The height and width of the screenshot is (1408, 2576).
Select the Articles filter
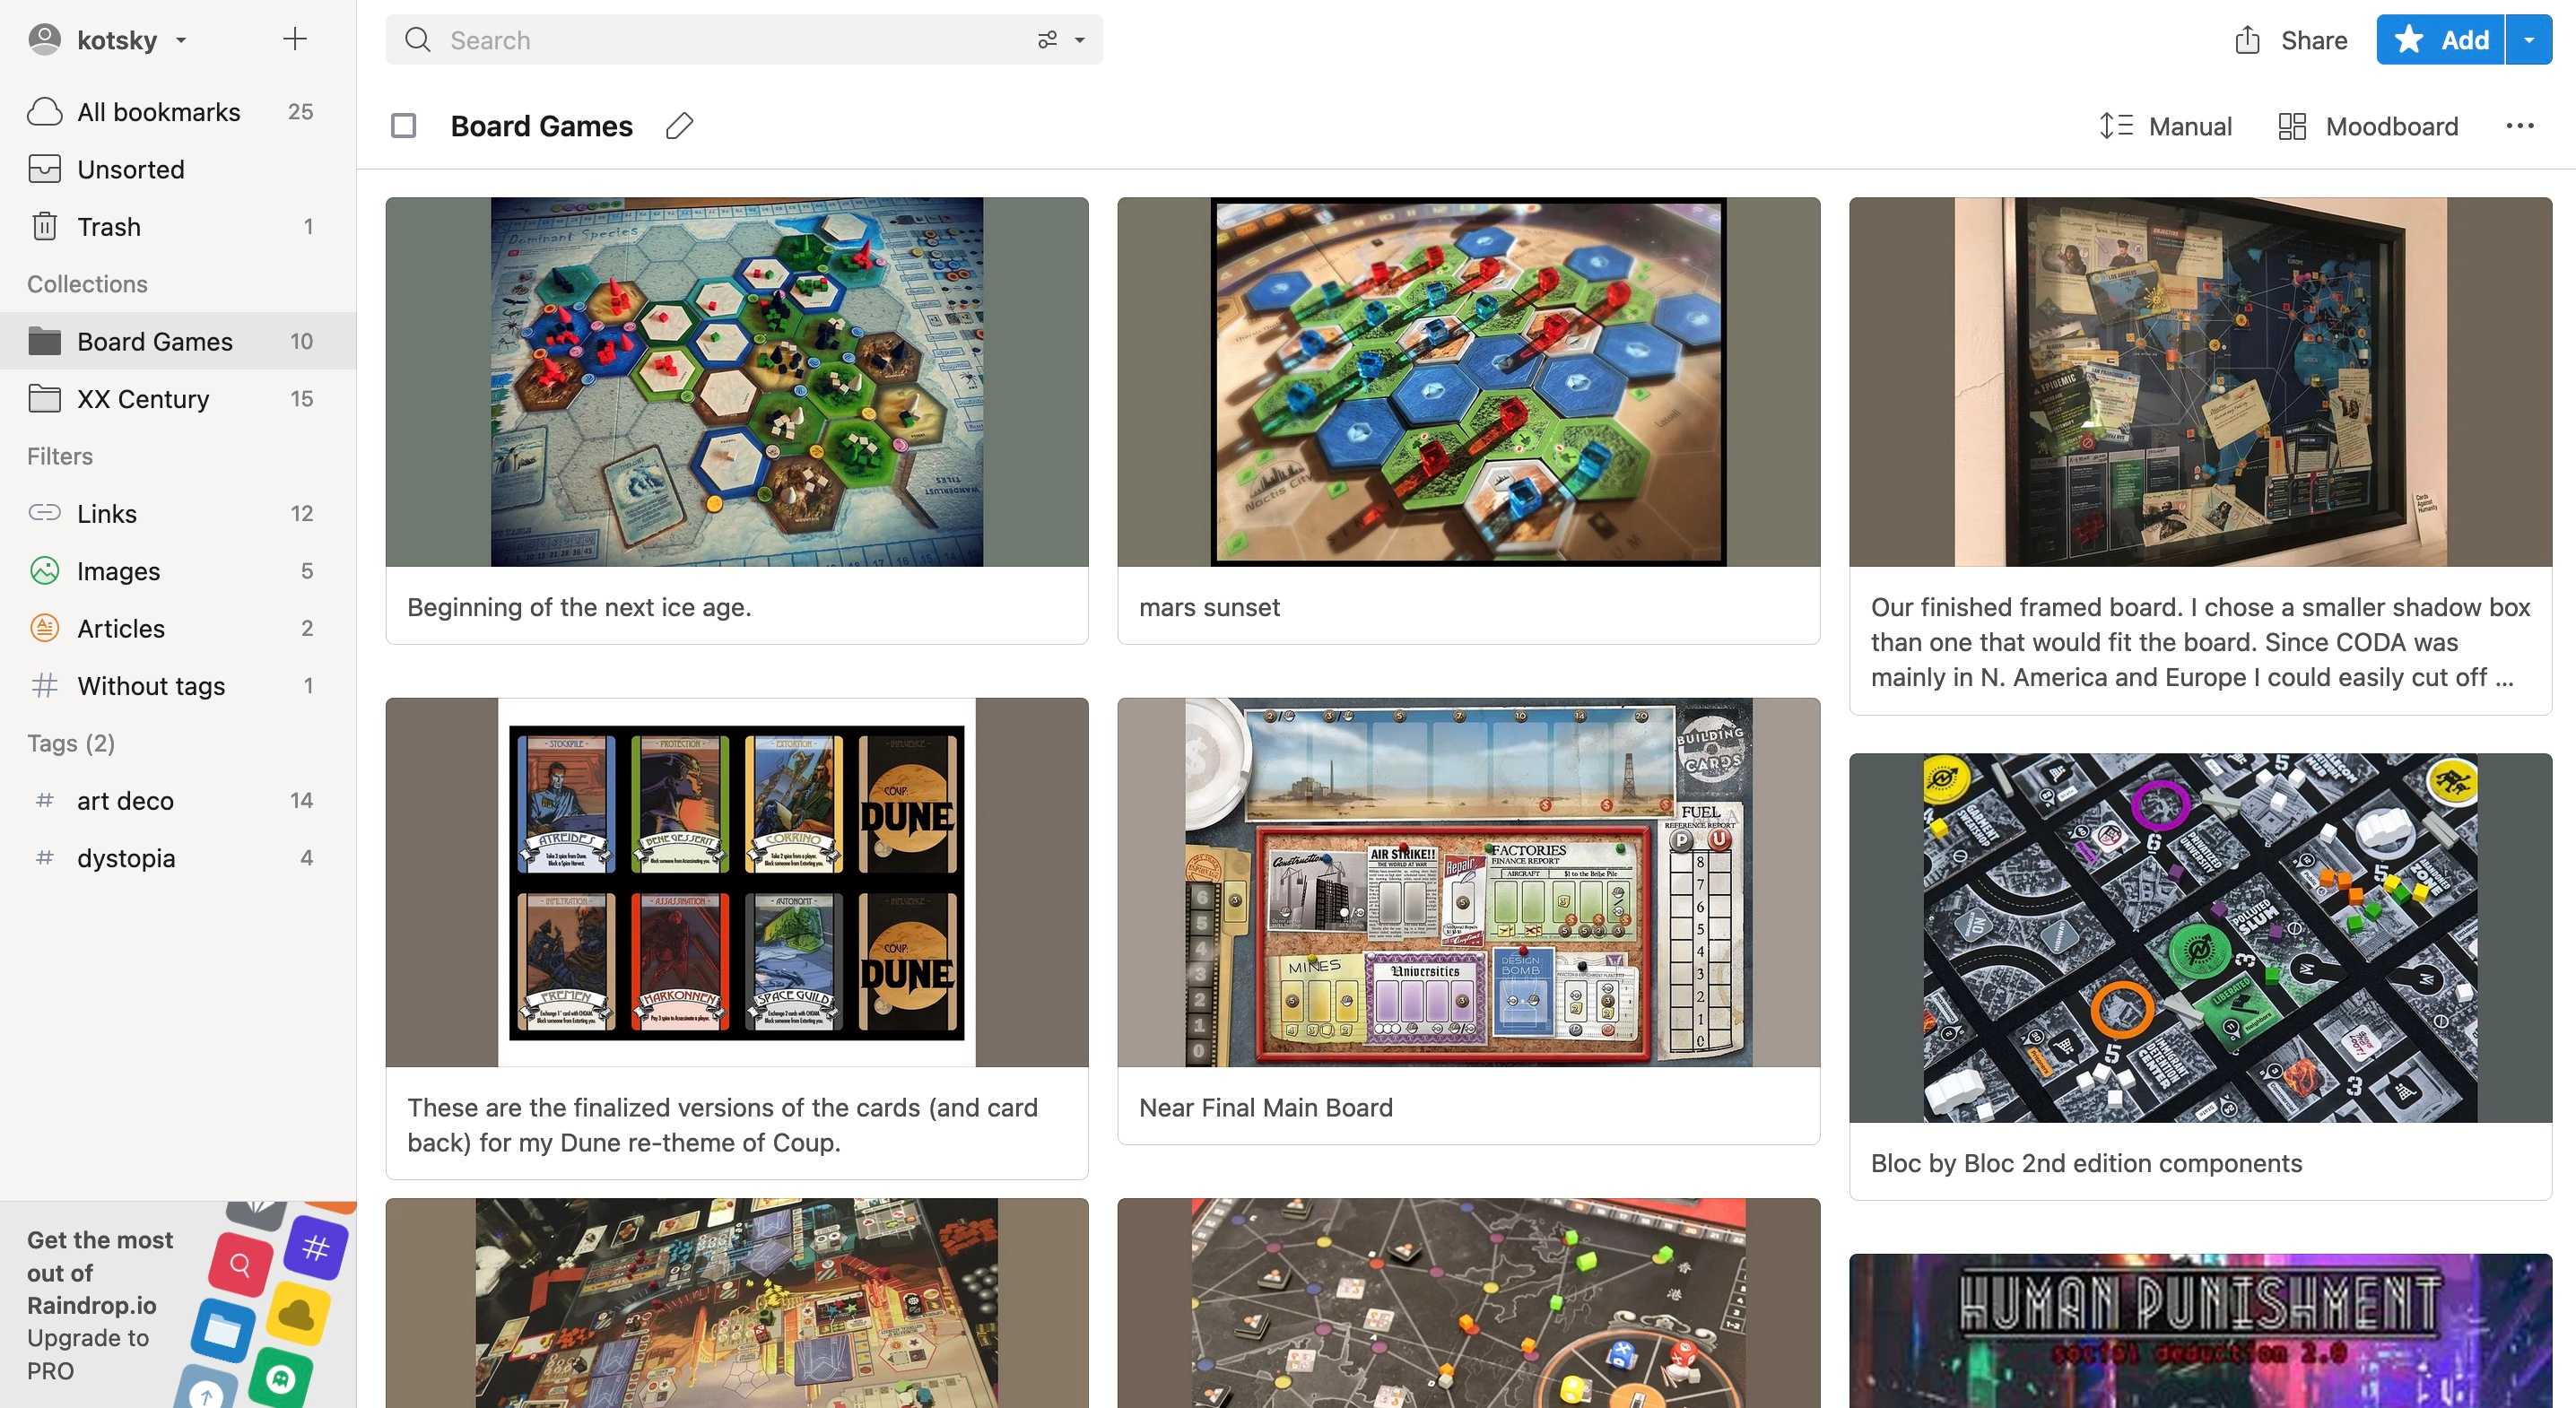pyautogui.click(x=120, y=628)
